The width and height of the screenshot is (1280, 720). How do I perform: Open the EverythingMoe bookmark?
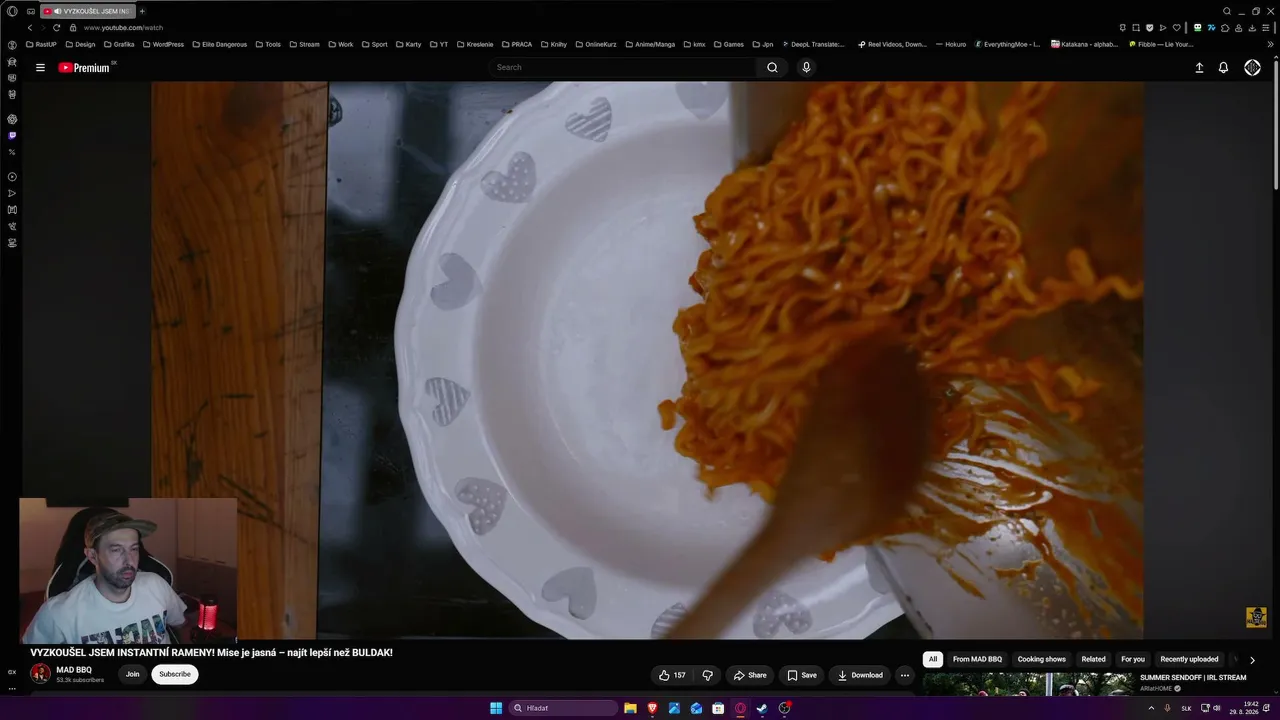pyautogui.click(x=1007, y=44)
